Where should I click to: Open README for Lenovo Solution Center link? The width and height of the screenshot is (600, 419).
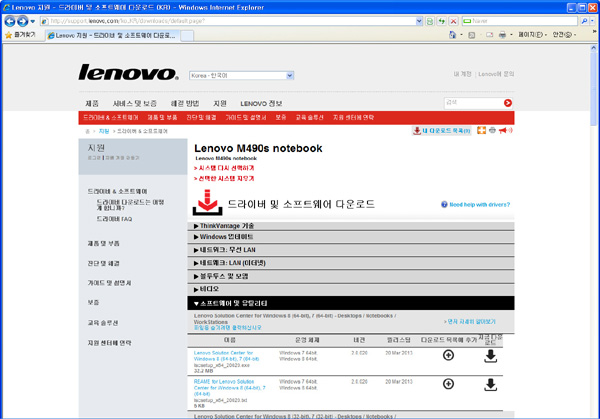pos(229,388)
